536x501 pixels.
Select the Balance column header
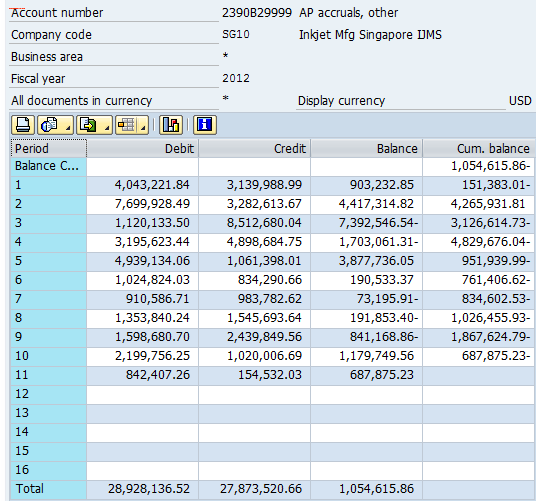click(367, 149)
